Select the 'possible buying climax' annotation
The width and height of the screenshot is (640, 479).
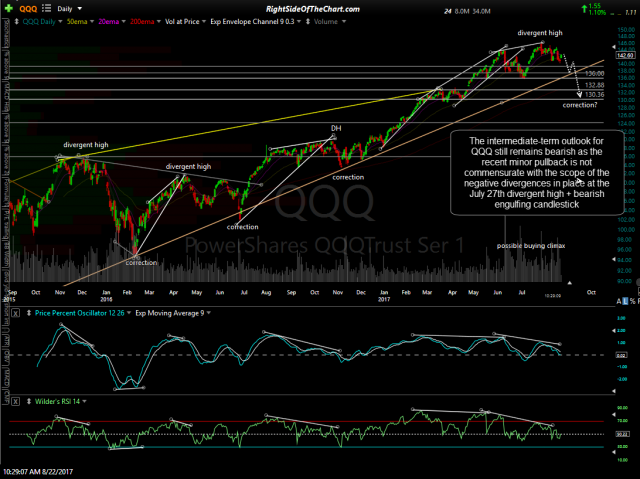pyautogui.click(x=531, y=246)
